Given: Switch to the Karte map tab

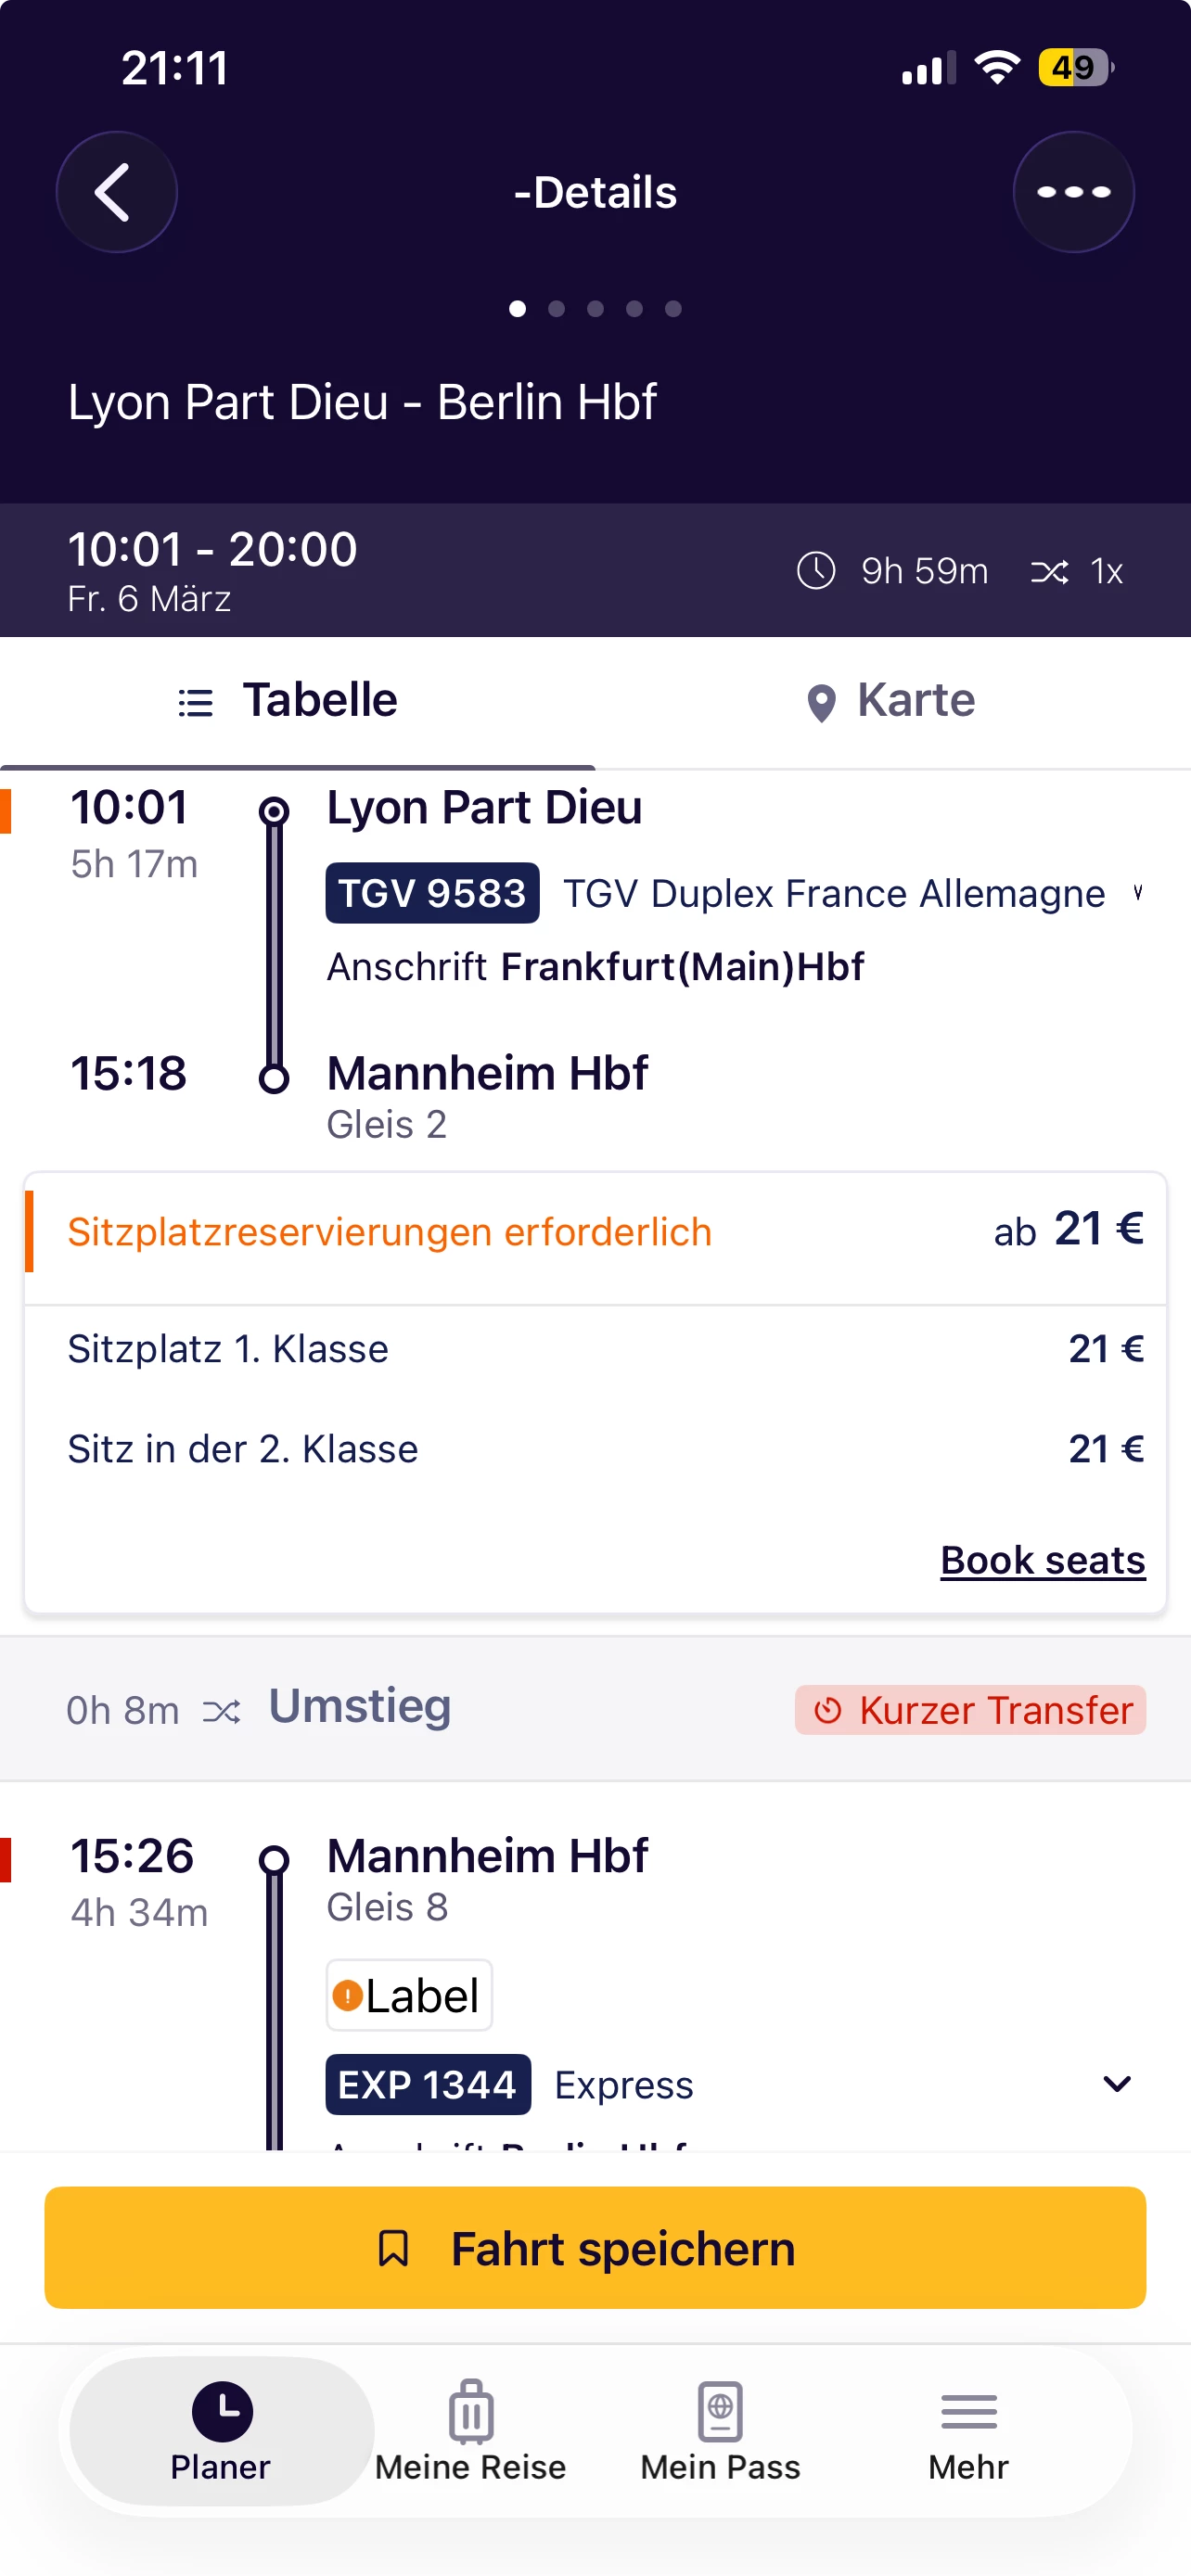Looking at the screenshot, I should coord(892,700).
